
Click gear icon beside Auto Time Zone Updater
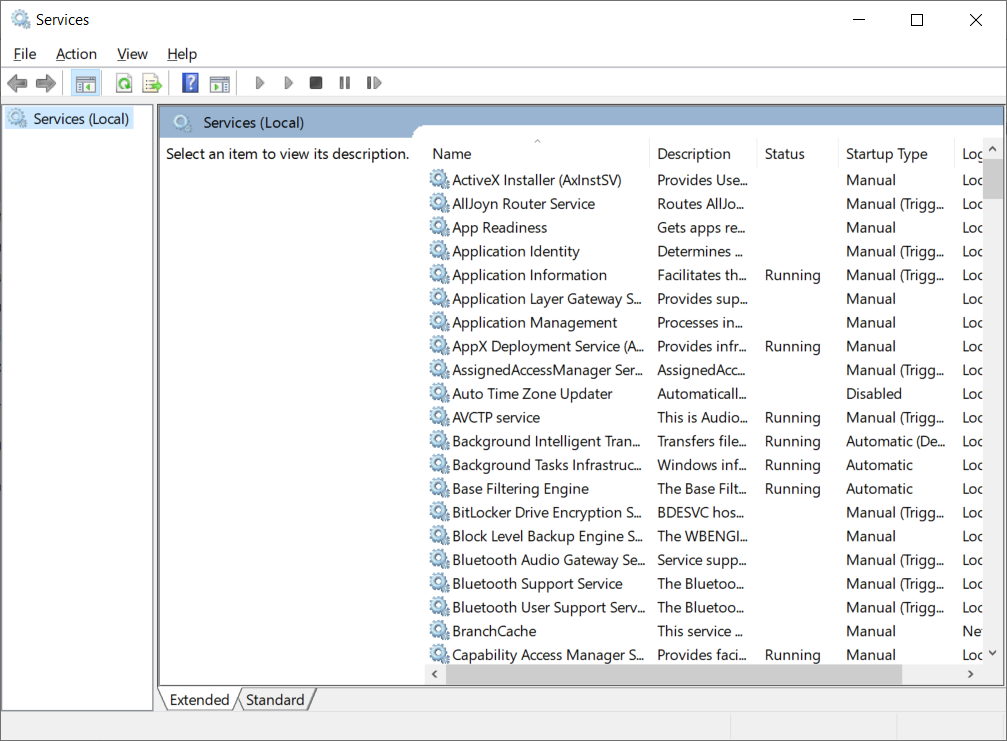click(439, 393)
